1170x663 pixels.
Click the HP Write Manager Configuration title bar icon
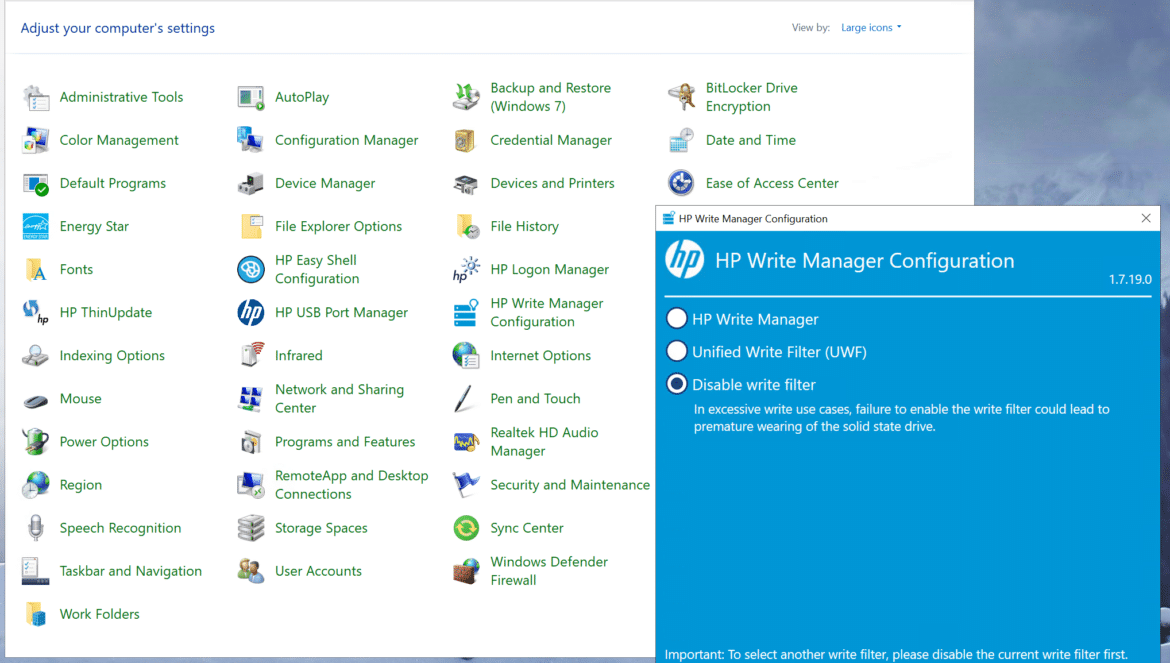(x=669, y=219)
